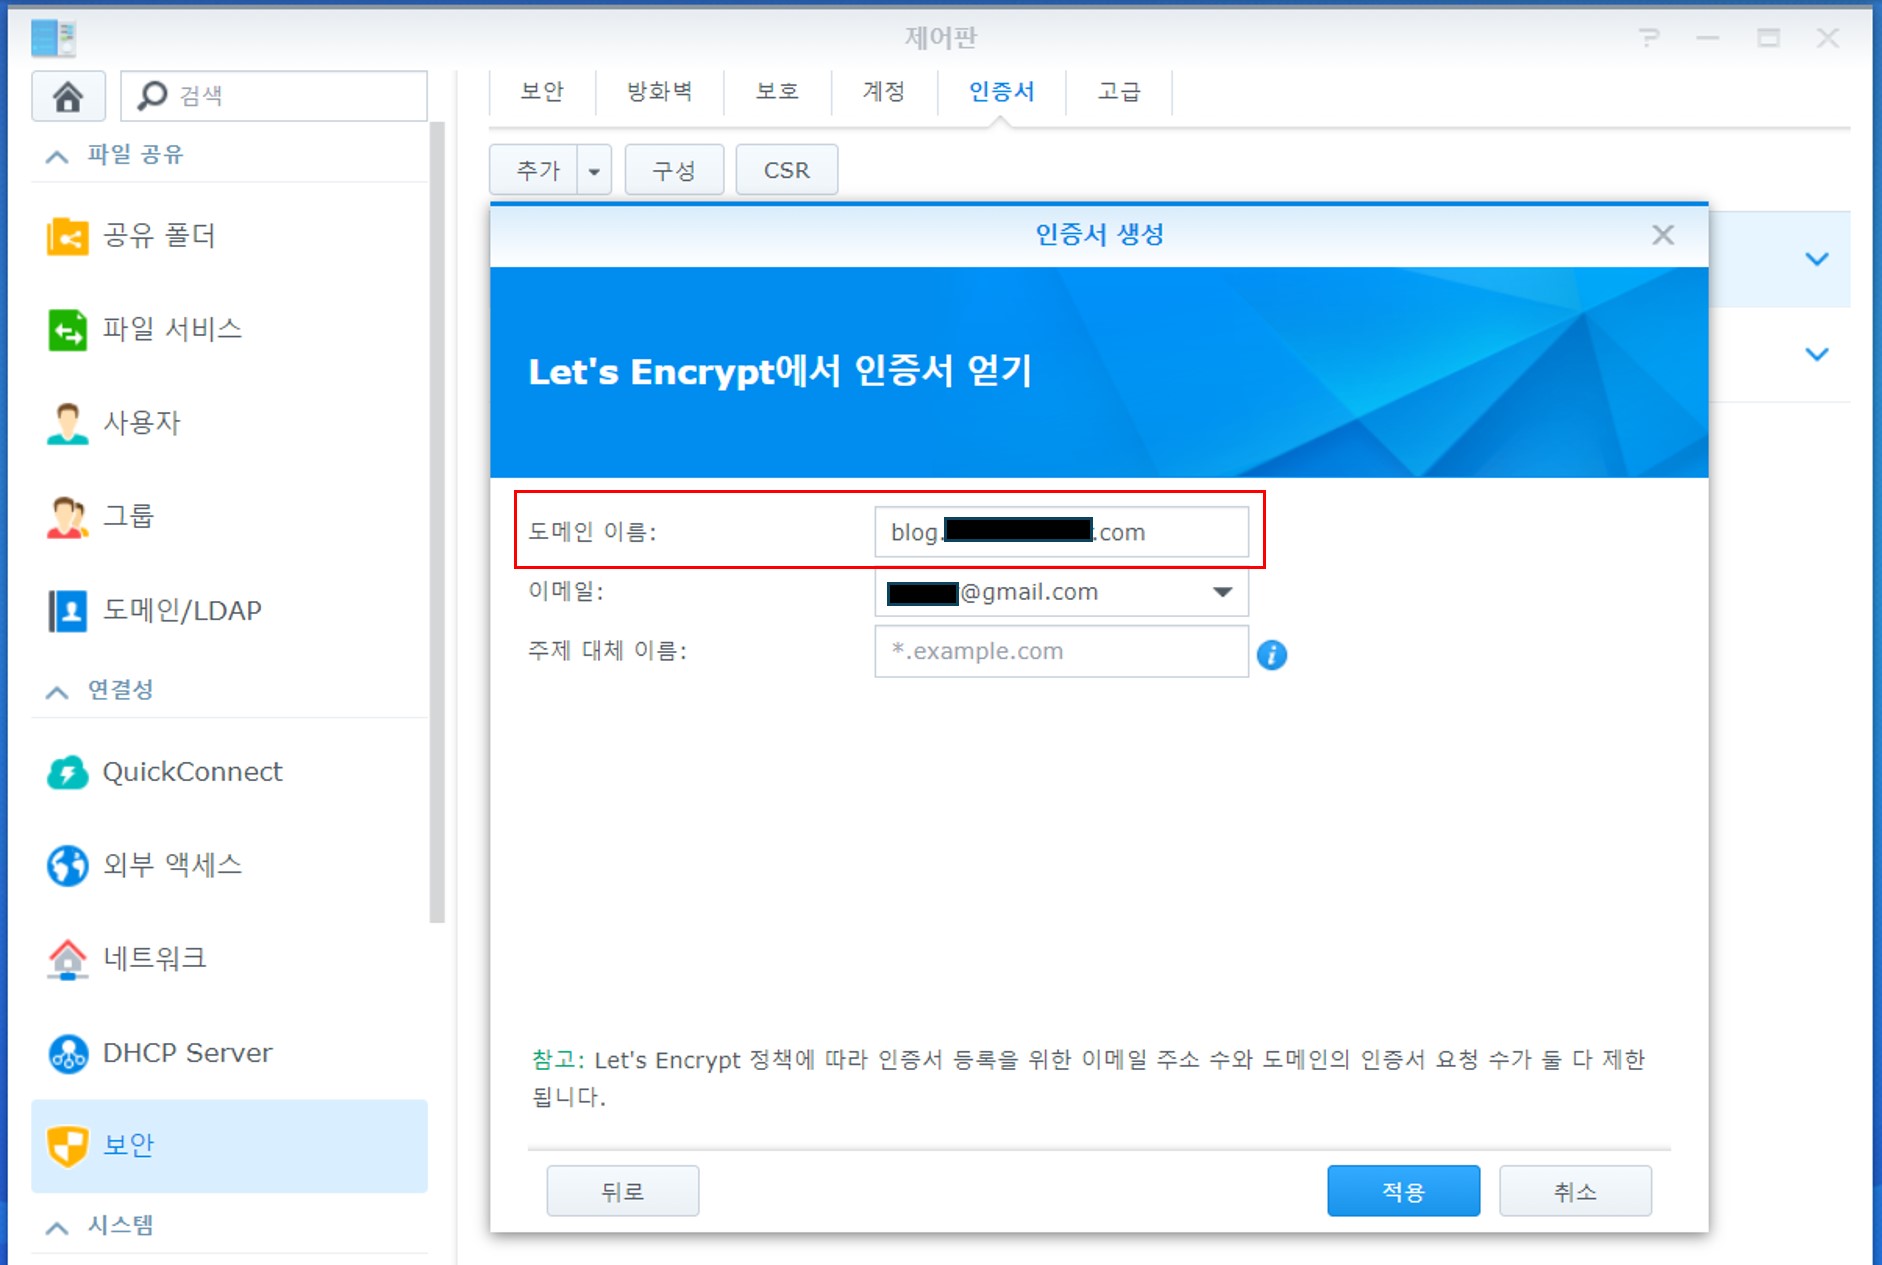The width and height of the screenshot is (1882, 1265).
Task: Click the 뒤로 back button
Action: (x=622, y=1191)
